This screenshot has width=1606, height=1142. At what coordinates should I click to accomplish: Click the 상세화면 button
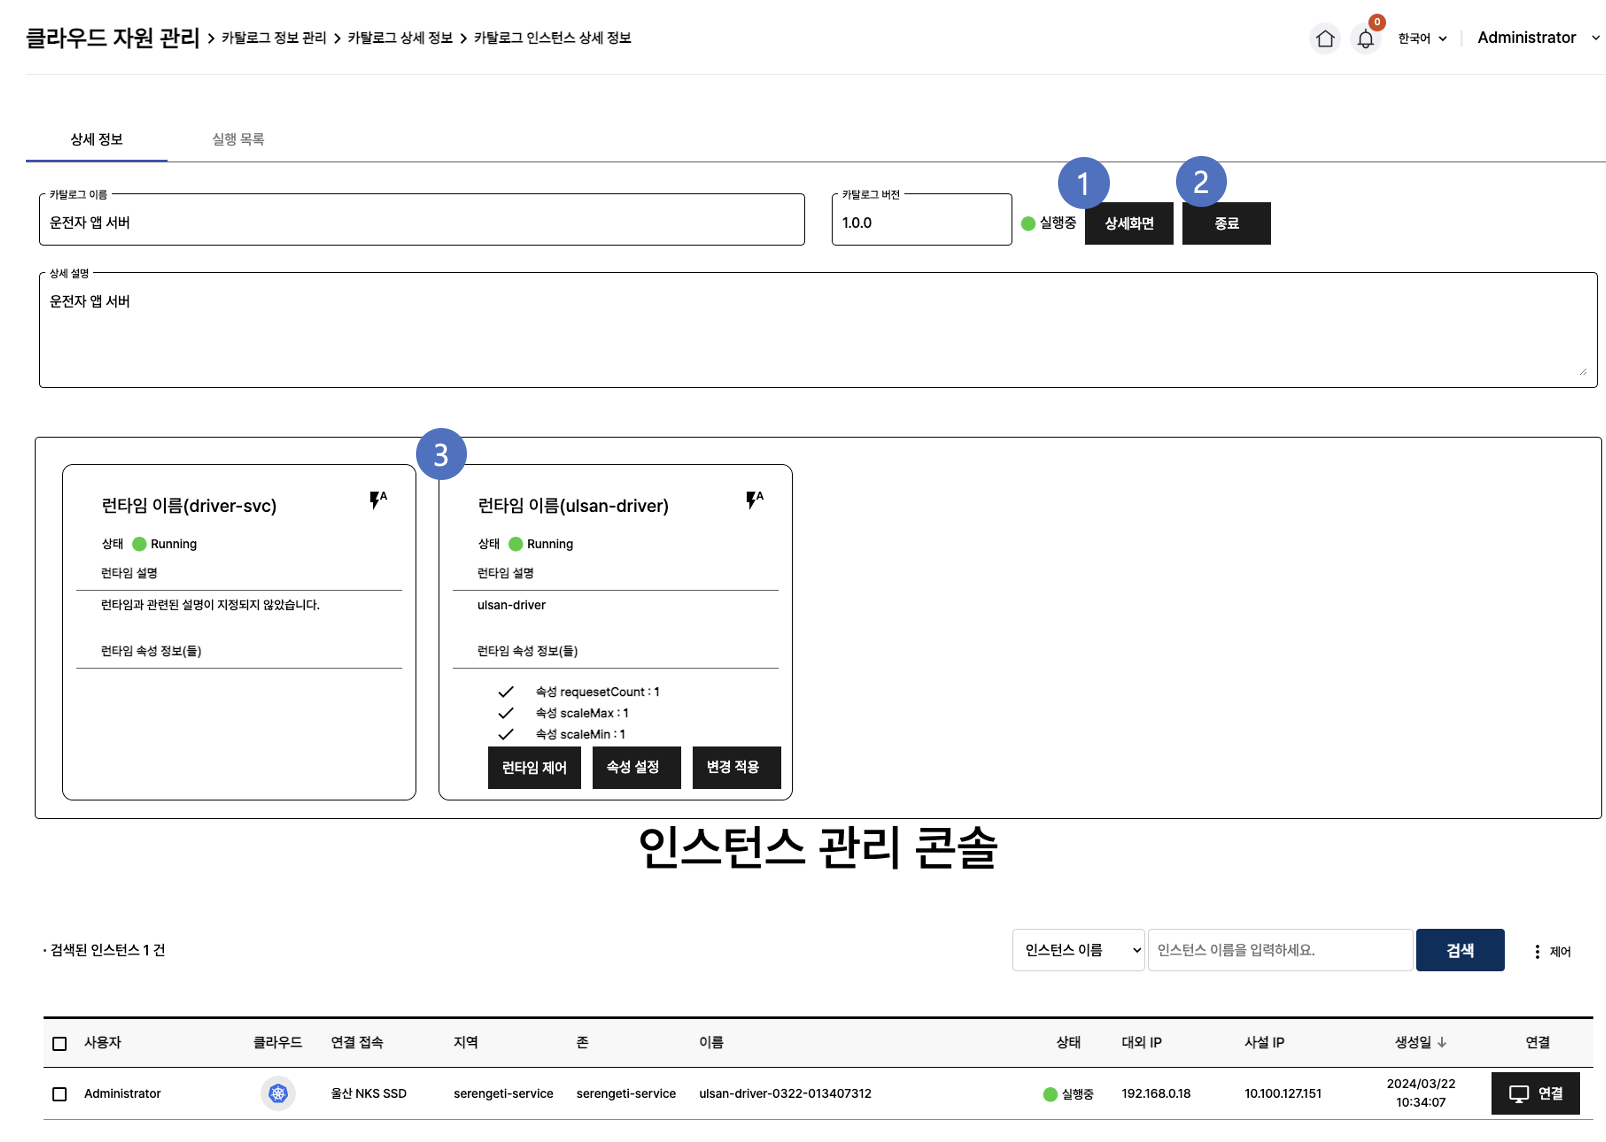pyautogui.click(x=1129, y=224)
